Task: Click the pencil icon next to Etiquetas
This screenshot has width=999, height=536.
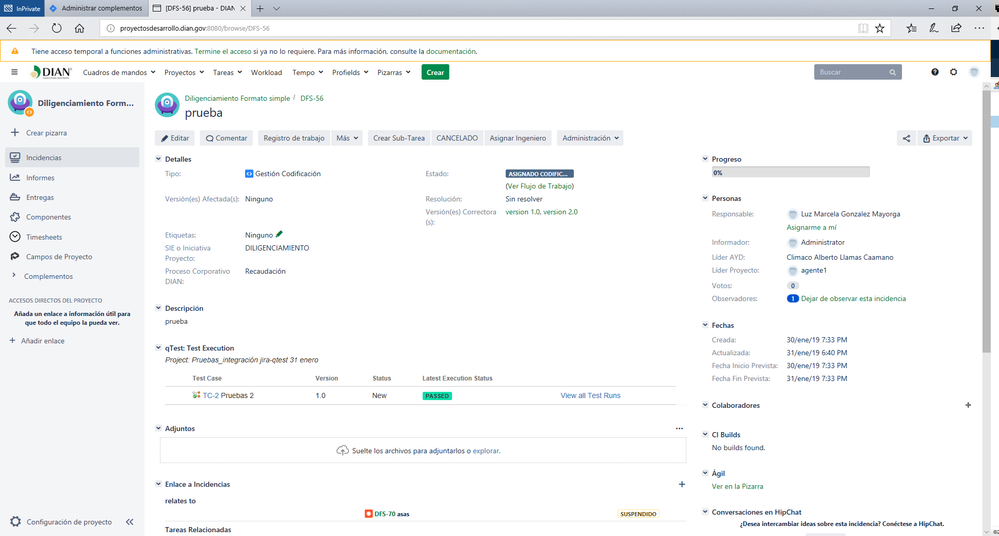Action: click(279, 235)
